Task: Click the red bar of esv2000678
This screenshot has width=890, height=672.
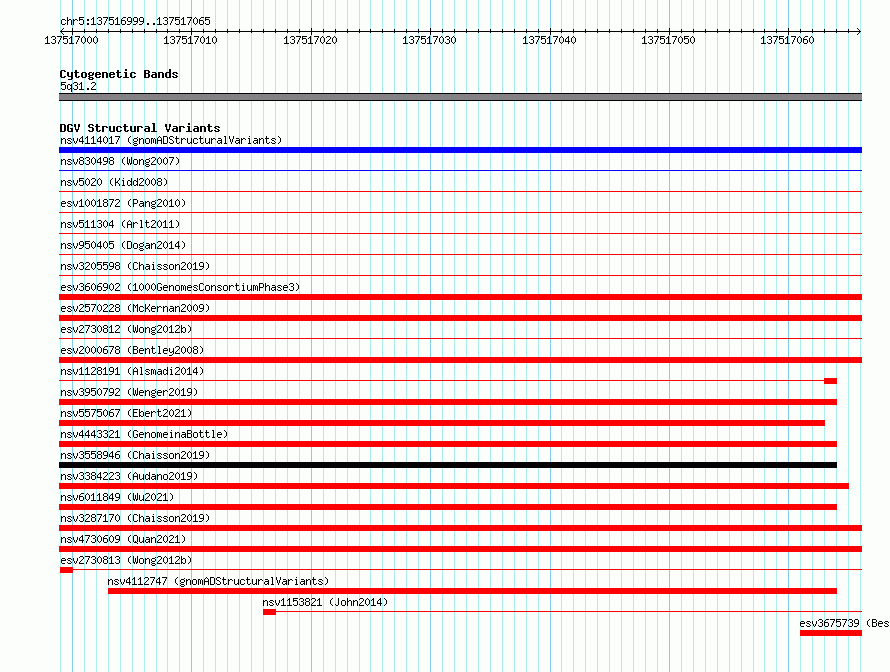Action: pyautogui.click(x=460, y=360)
